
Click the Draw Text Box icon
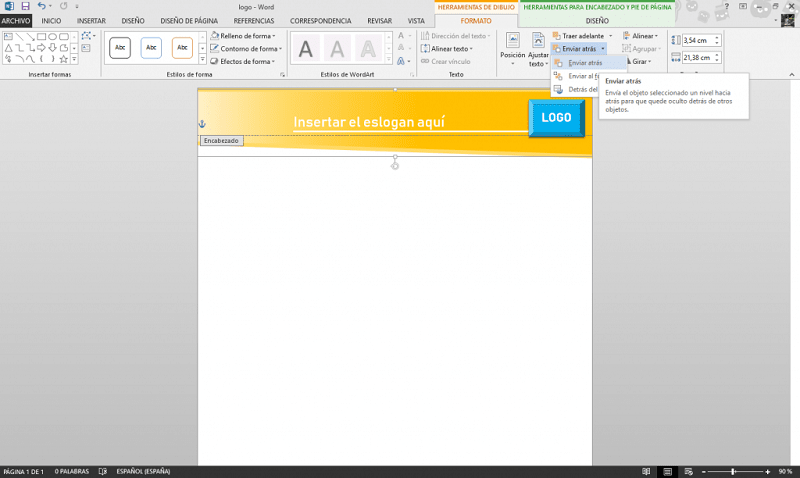86,48
